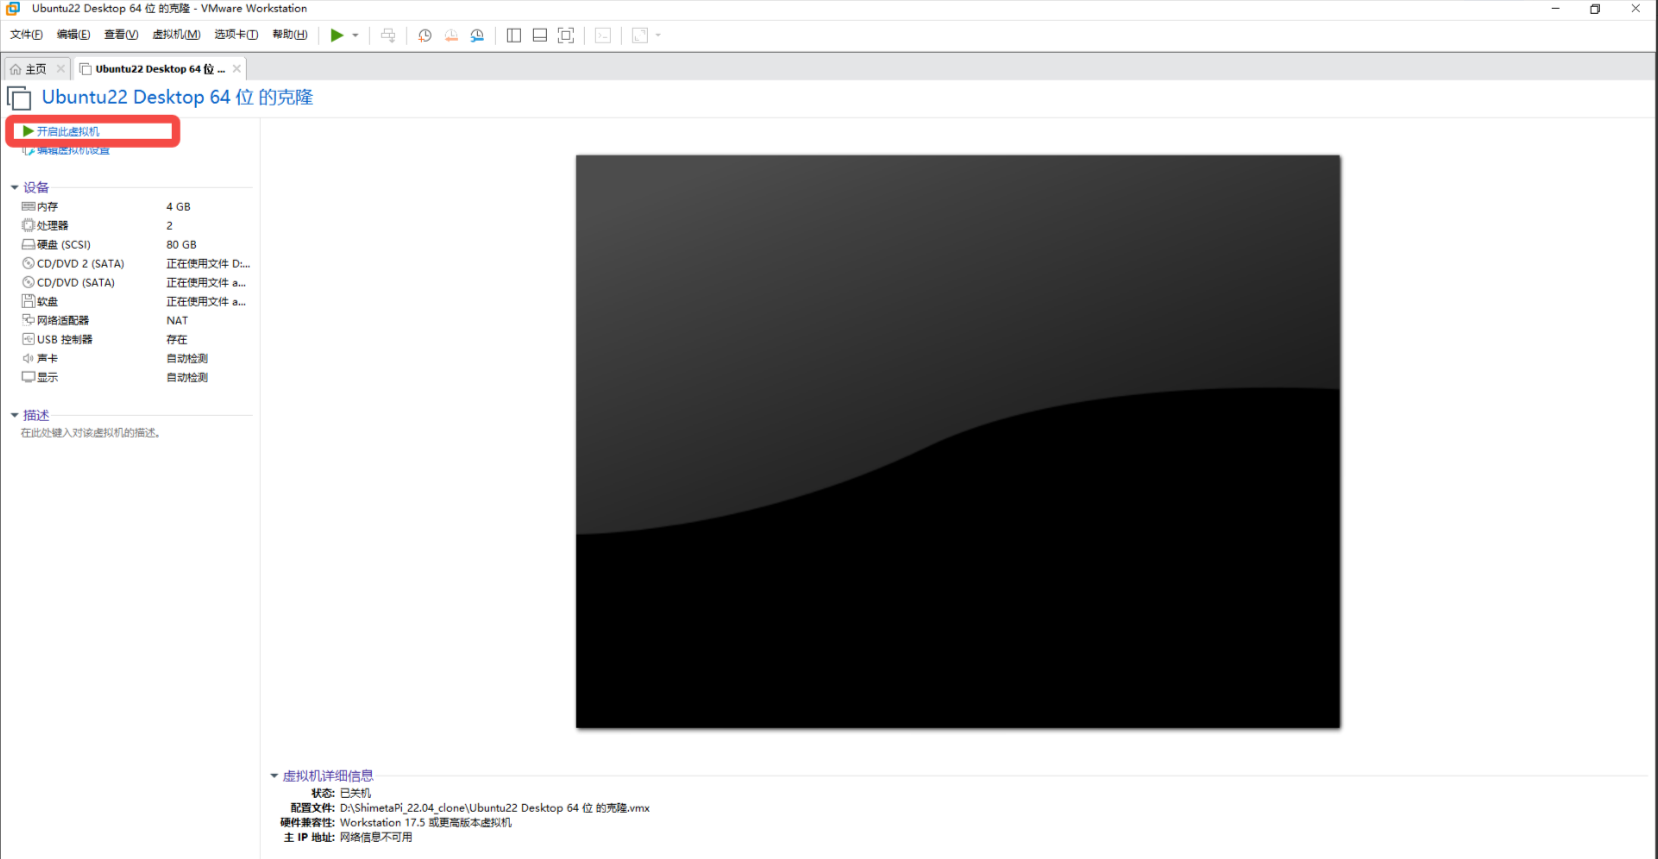
Task: Collapse the 设备 section
Action: pyautogui.click(x=15, y=187)
